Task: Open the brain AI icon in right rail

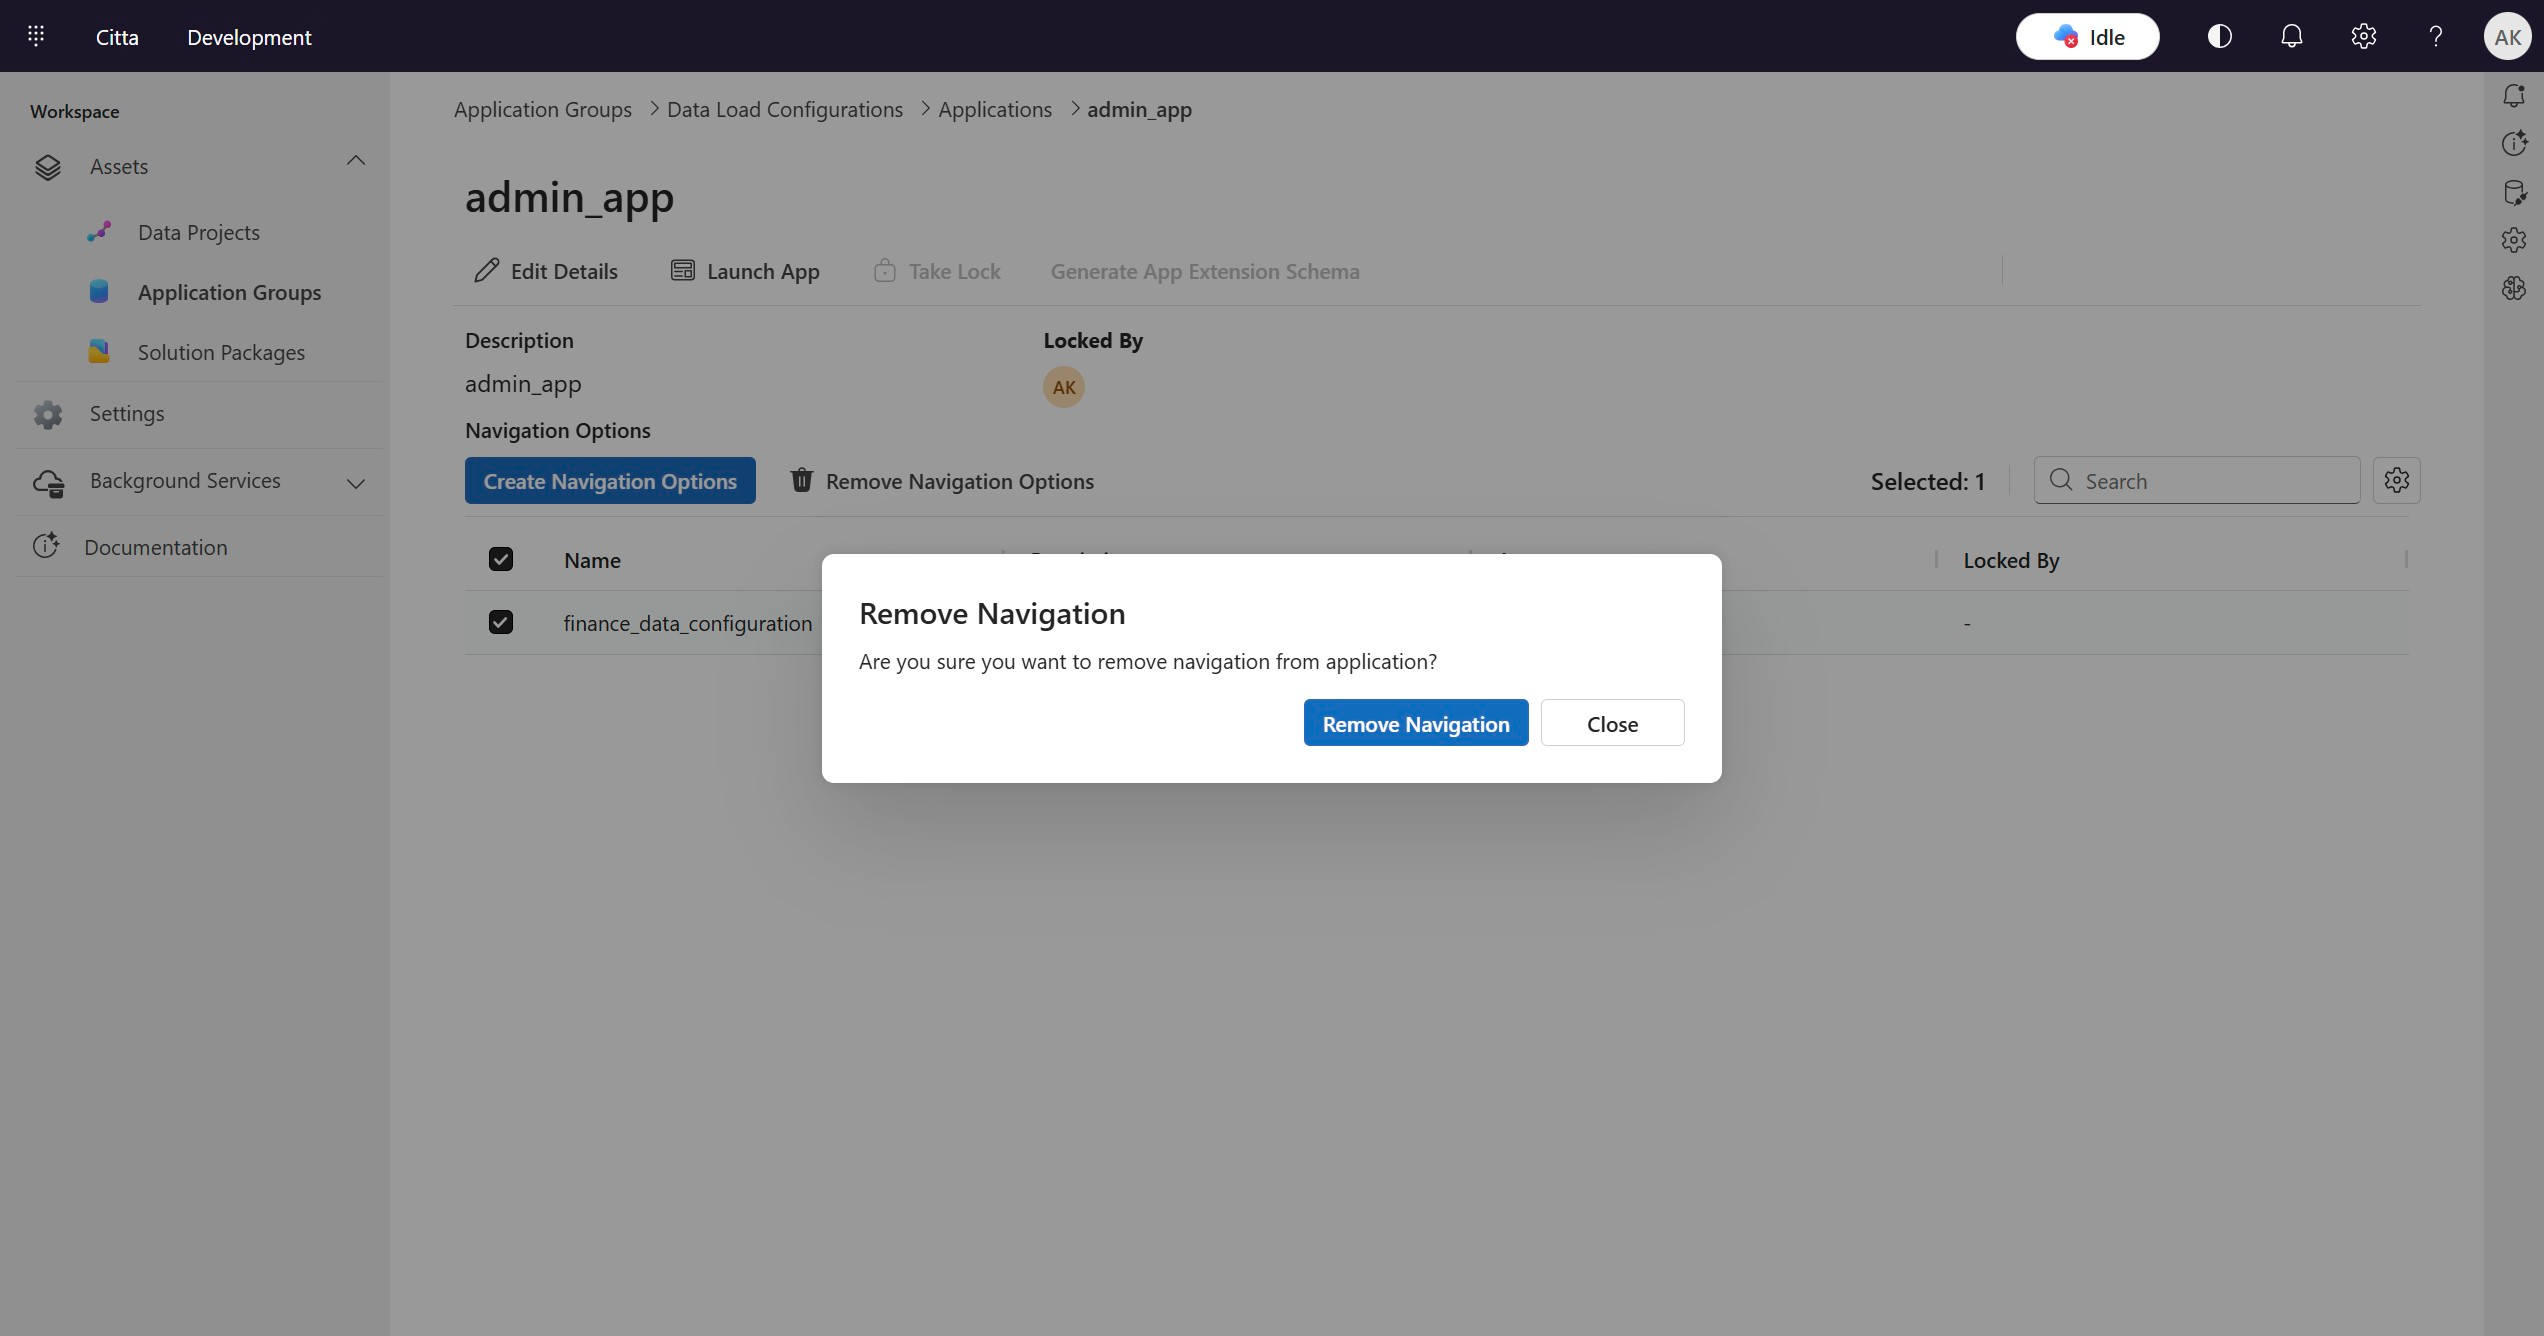Action: point(2514,289)
